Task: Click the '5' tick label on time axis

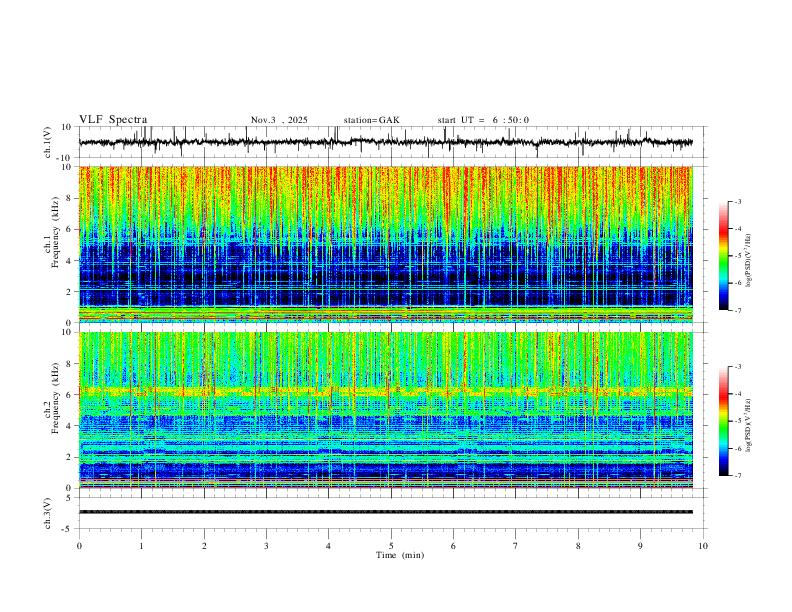Action: [x=391, y=546]
